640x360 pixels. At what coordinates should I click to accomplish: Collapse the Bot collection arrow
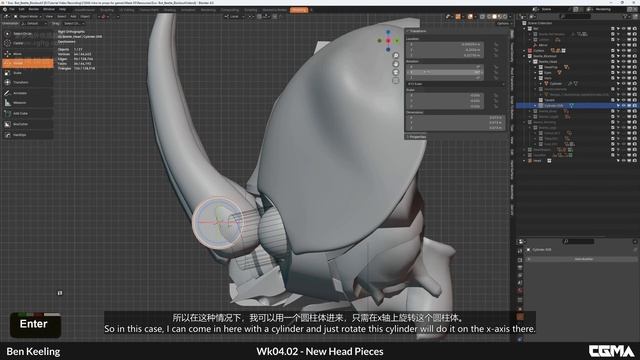[x=525, y=29]
